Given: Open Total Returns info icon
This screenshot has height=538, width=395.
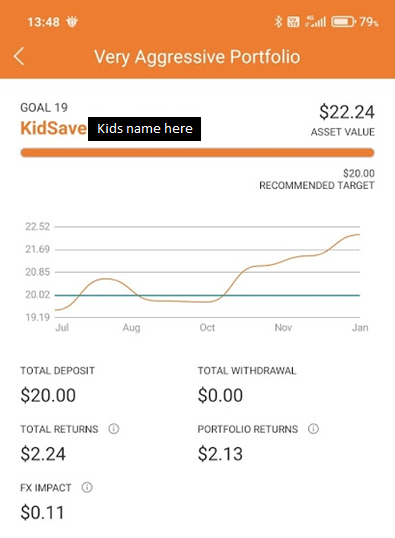Looking at the screenshot, I should 114,429.
